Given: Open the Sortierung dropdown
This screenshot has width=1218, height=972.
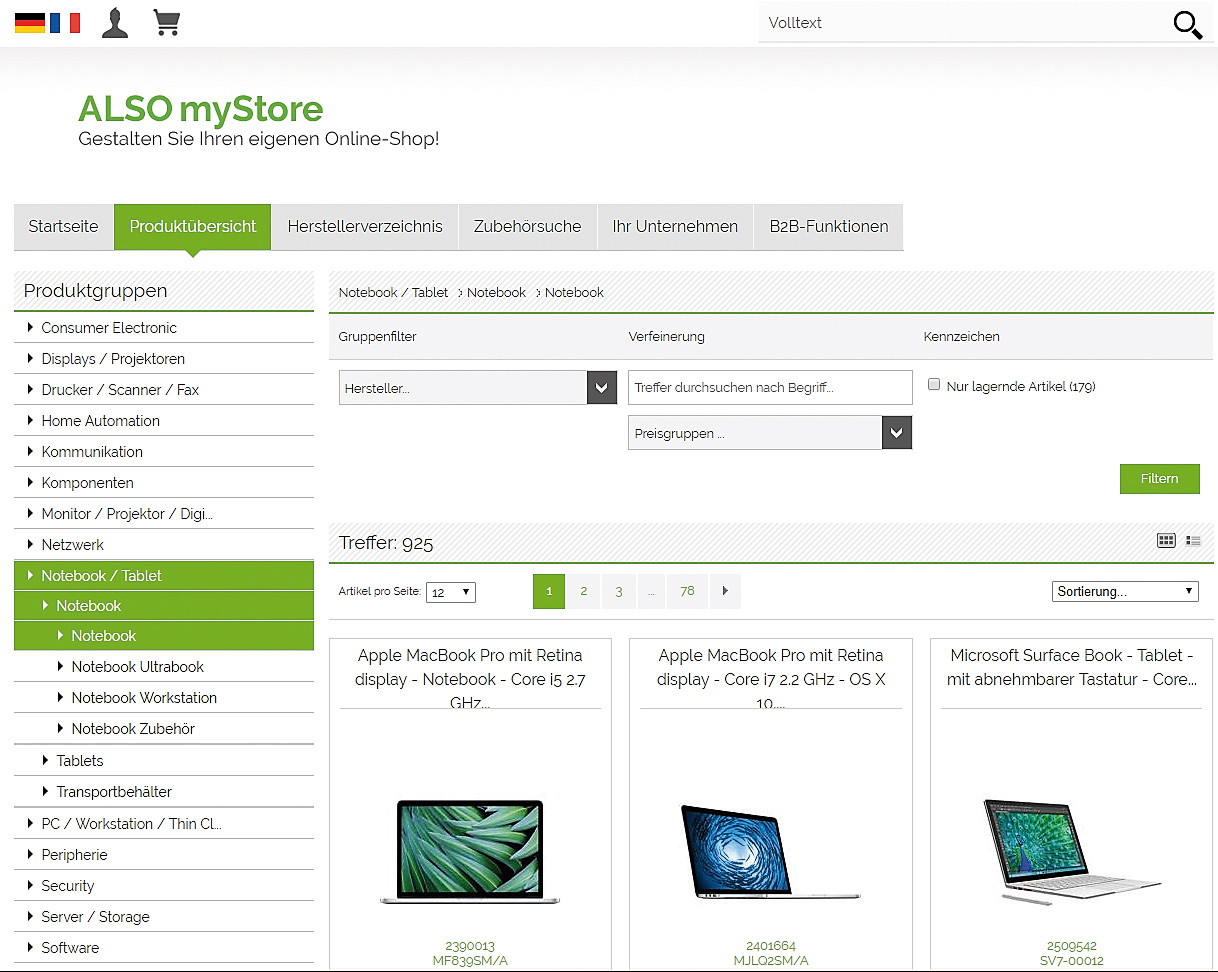Looking at the screenshot, I should click(1125, 591).
